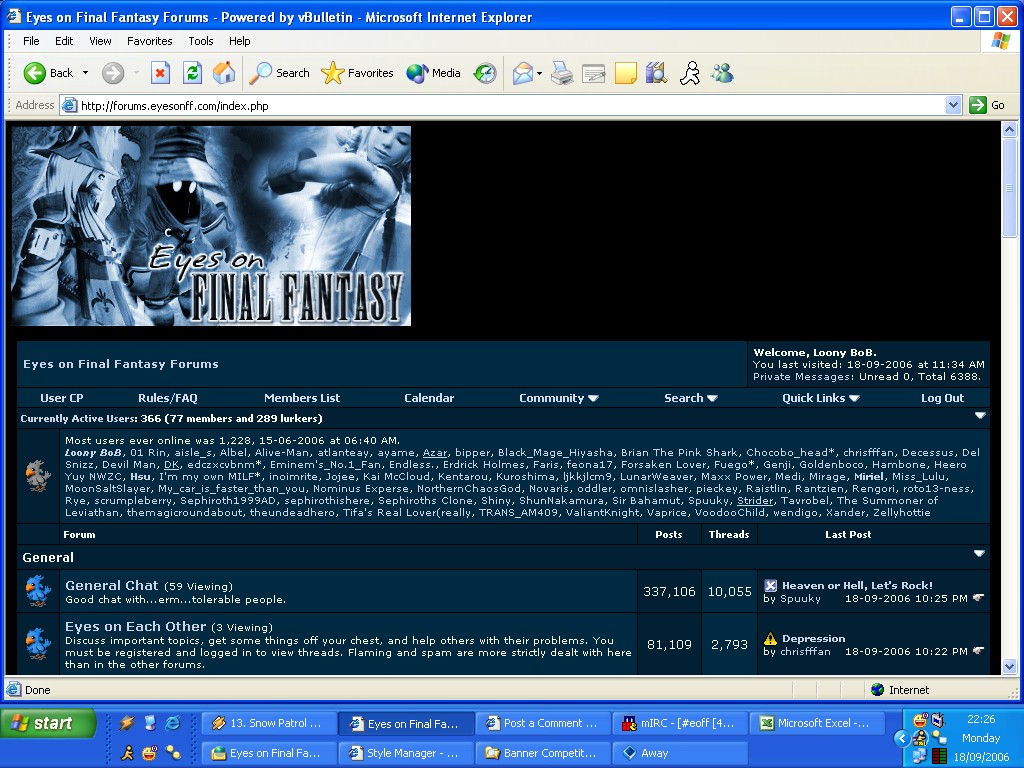Go to last post by Spuuky arrow
The width and height of the screenshot is (1024, 768).
point(978,598)
